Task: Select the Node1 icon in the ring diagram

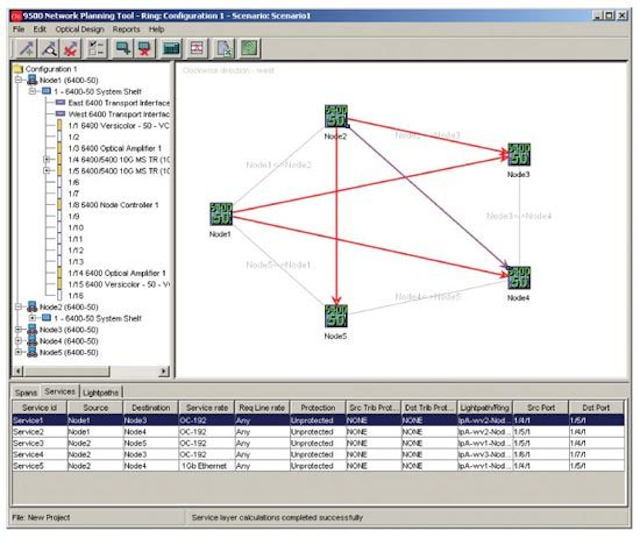Action: 221,214
